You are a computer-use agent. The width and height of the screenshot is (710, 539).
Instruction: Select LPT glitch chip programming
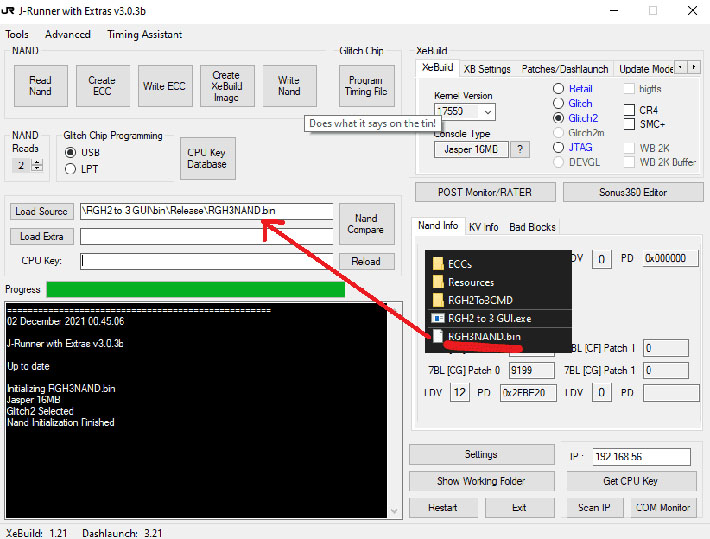70,169
